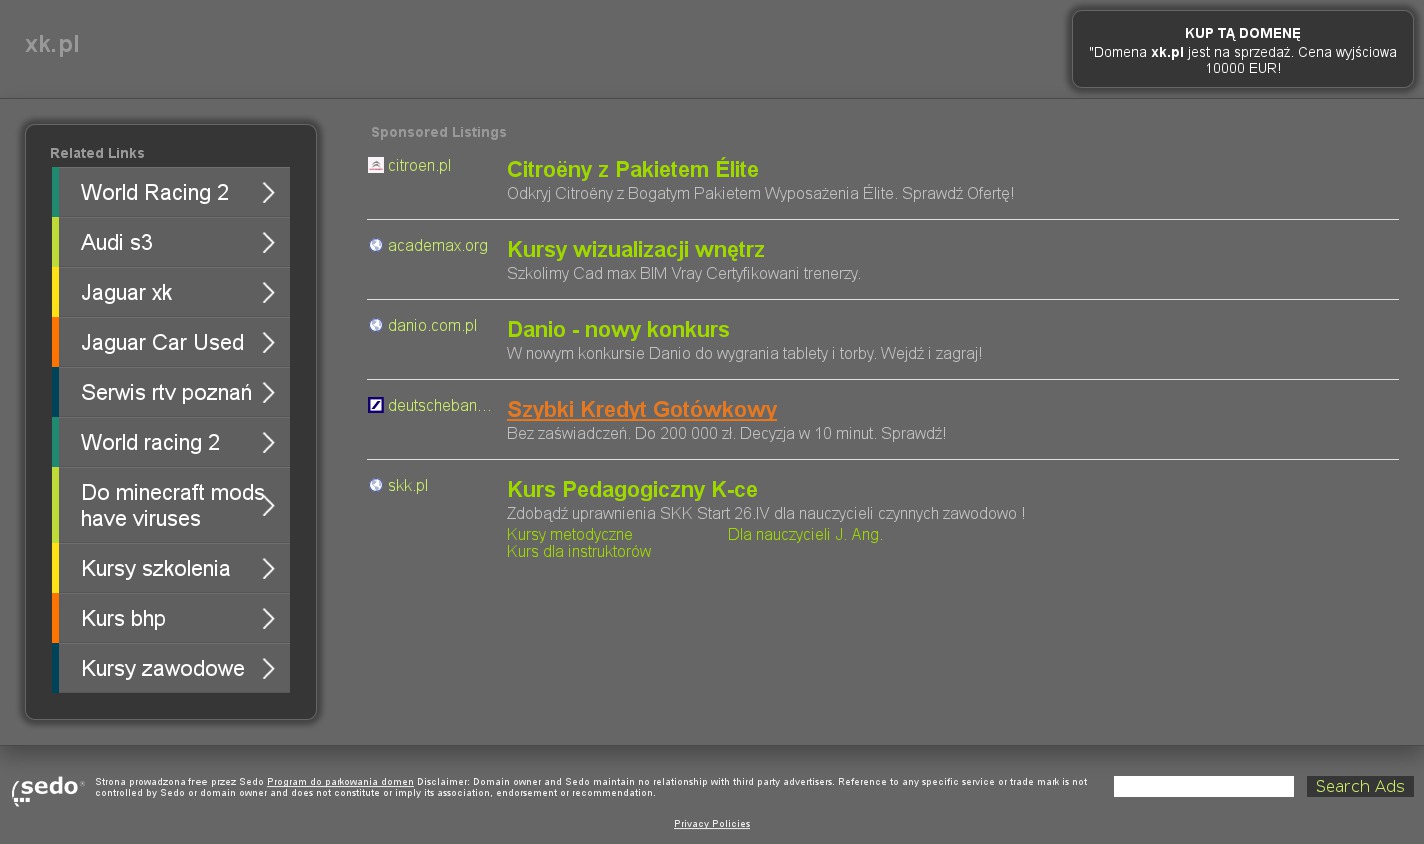Click the Bez zaświadczeń loan description
Viewport: 1424px width, 844px height.
(x=726, y=434)
